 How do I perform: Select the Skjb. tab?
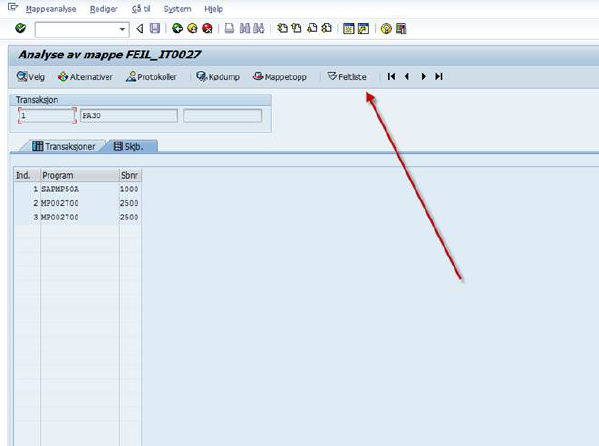point(129,146)
